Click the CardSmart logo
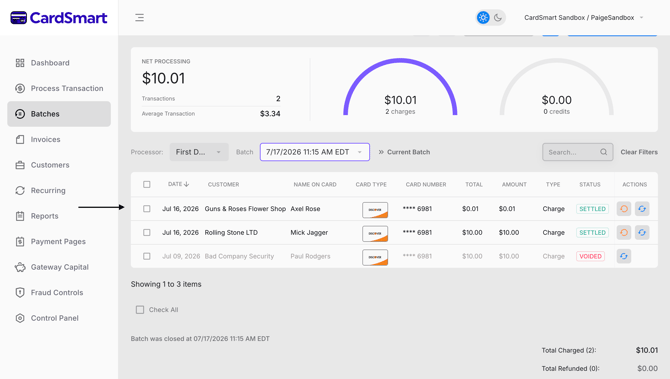670x379 pixels. [59, 18]
